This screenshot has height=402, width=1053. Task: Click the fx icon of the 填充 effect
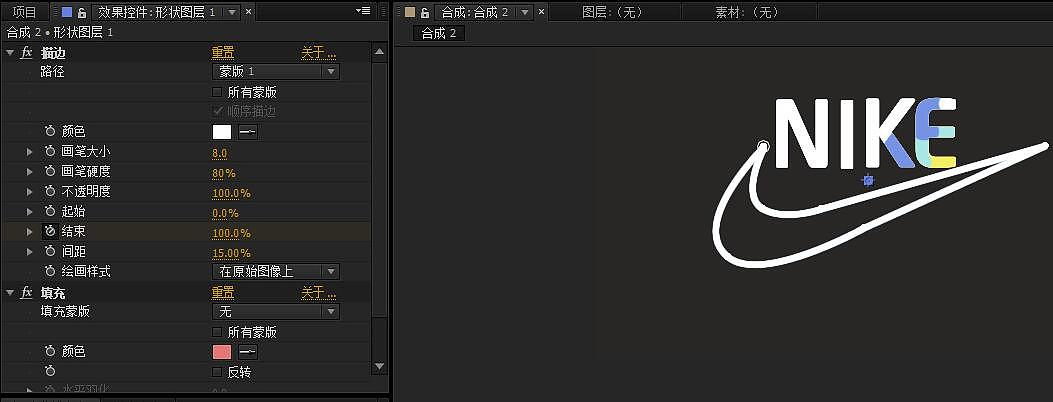coord(27,293)
